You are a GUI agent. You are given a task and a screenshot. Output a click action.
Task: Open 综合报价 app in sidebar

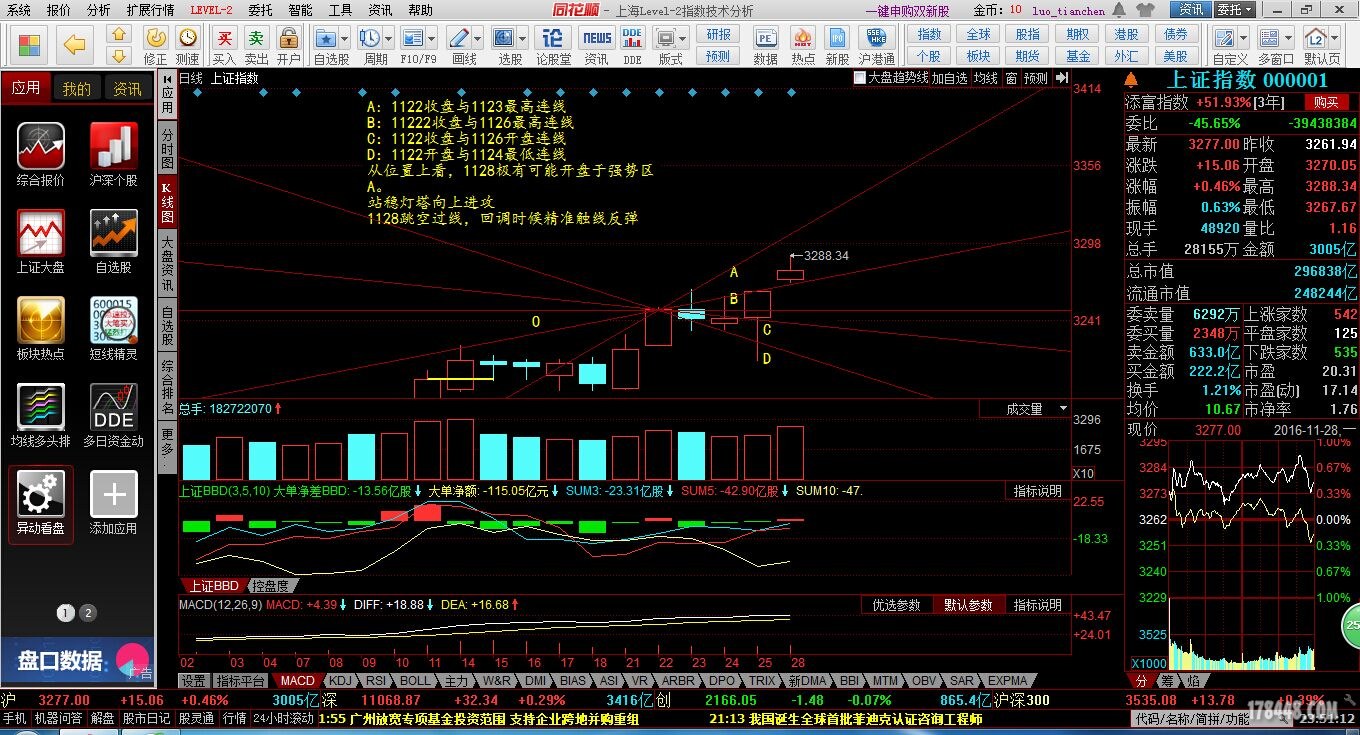(41, 155)
